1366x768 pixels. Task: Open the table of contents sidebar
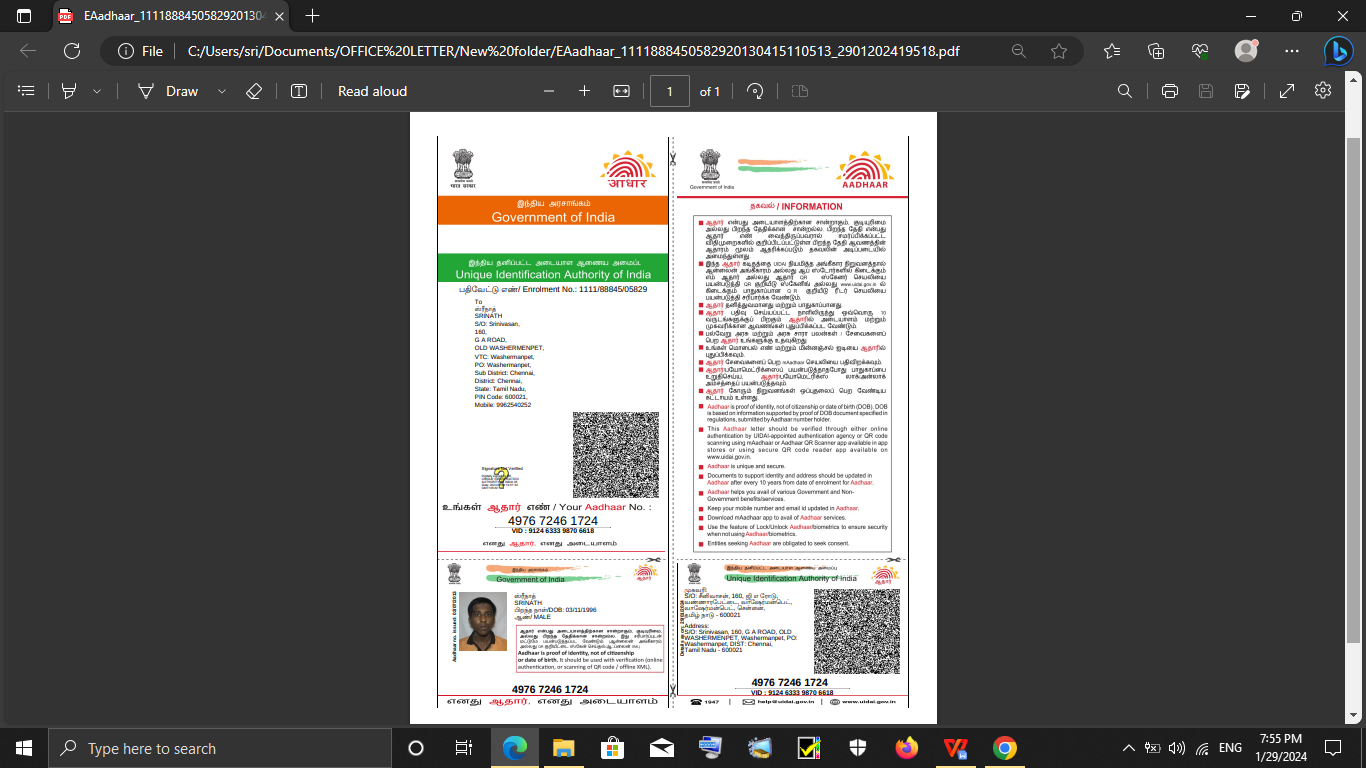[27, 91]
